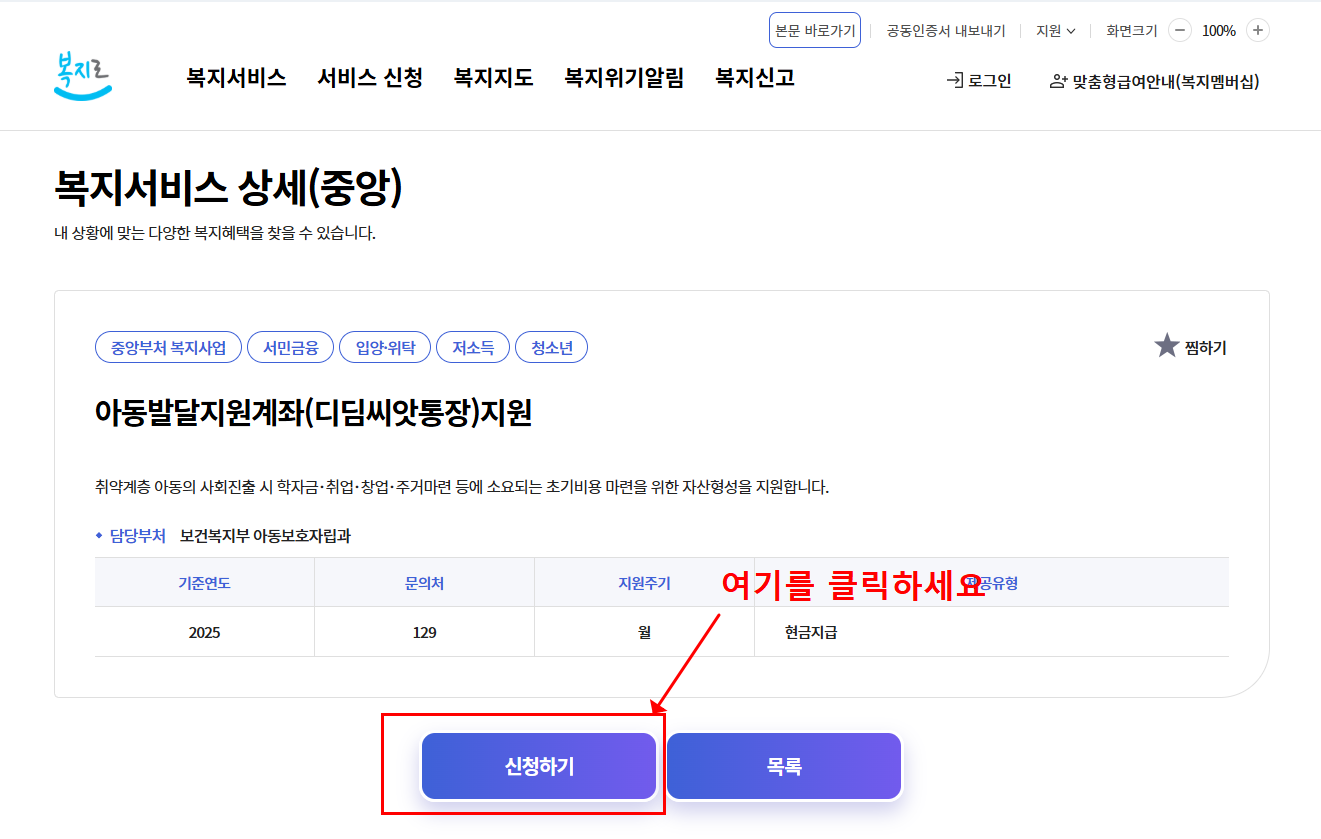Select the 서비스 신청 menu item
Screen dimensions: 1321x839
[369, 77]
